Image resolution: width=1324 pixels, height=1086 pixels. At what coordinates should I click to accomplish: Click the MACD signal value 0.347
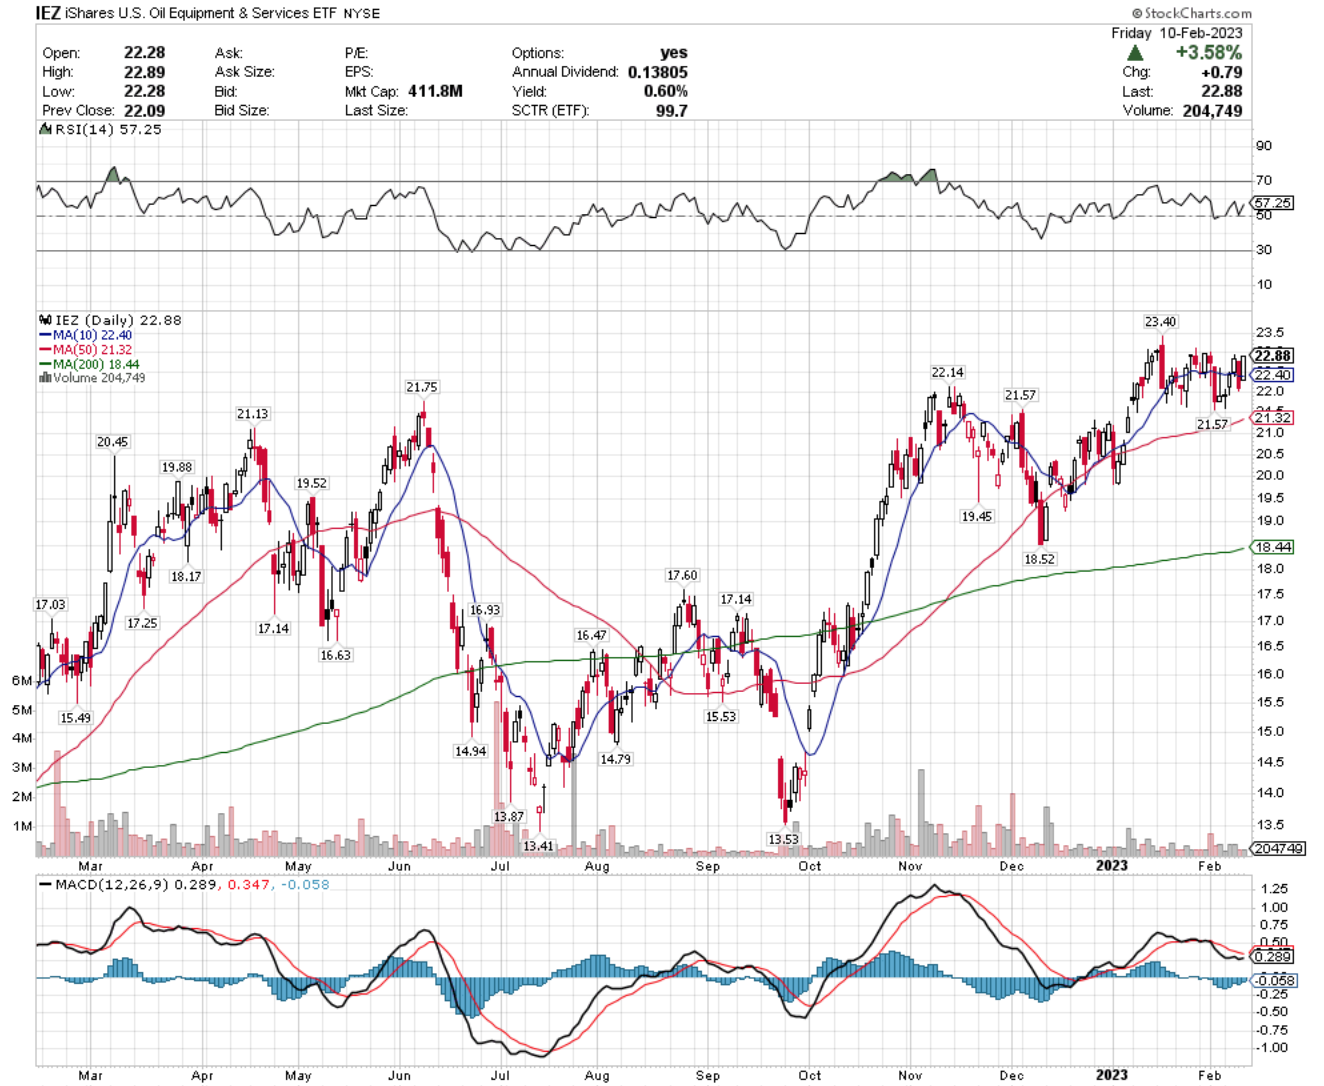[249, 885]
